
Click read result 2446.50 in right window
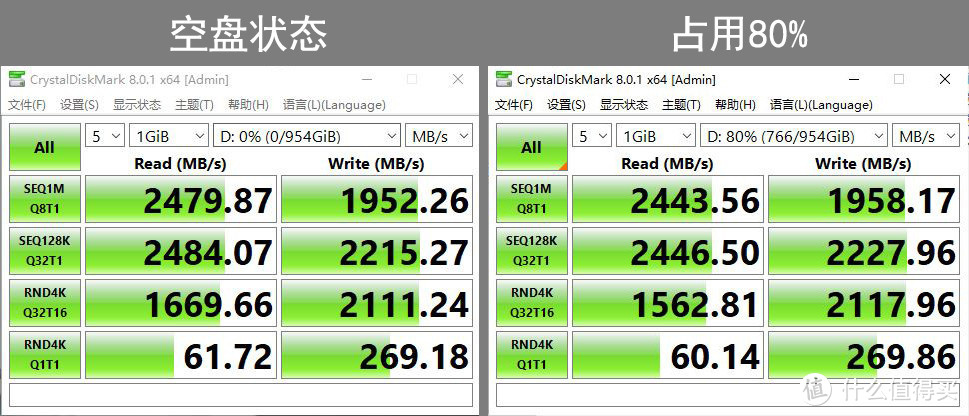[667, 251]
